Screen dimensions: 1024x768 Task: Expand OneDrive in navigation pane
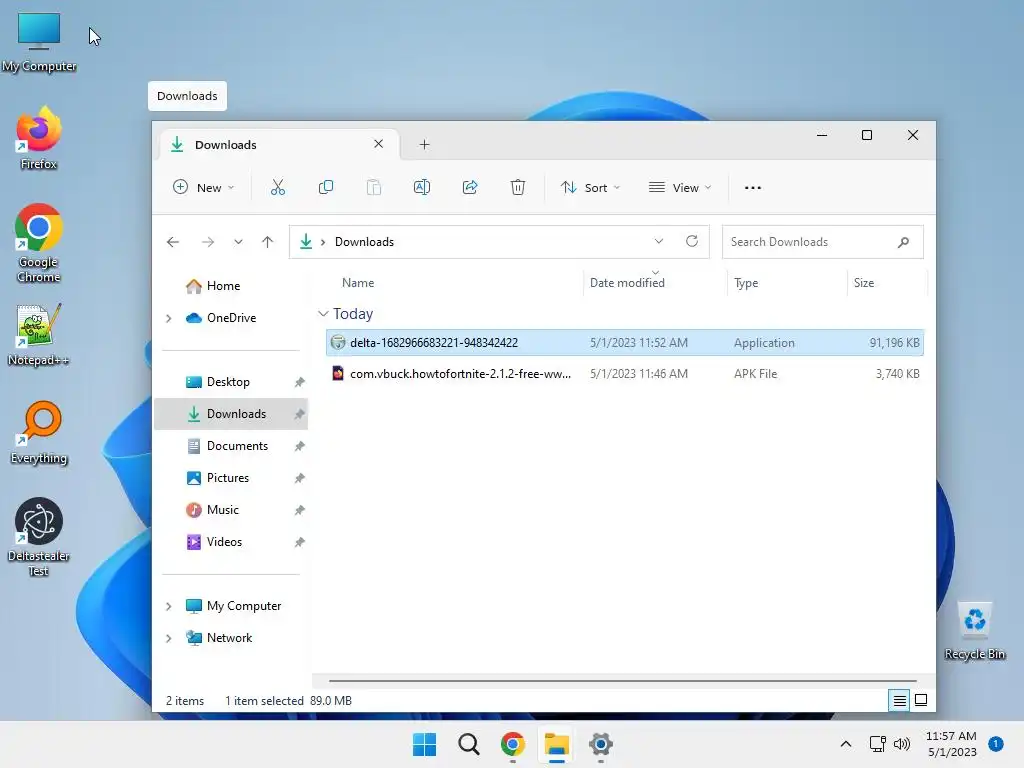168,318
